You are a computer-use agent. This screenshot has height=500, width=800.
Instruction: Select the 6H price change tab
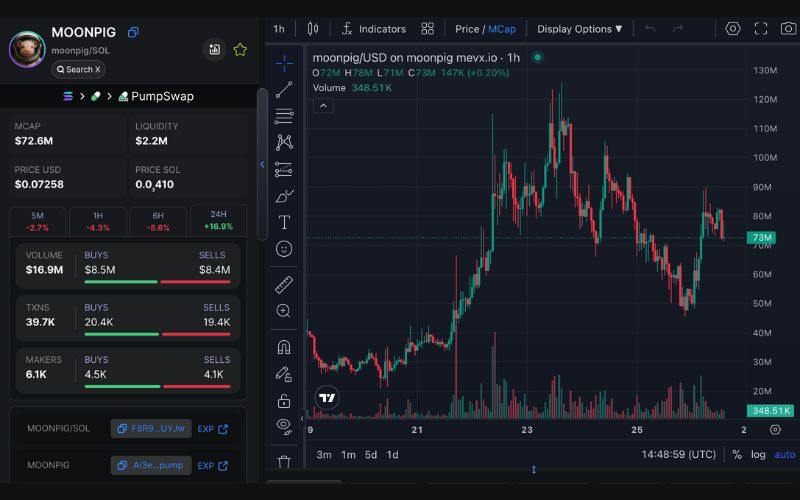(x=158, y=221)
